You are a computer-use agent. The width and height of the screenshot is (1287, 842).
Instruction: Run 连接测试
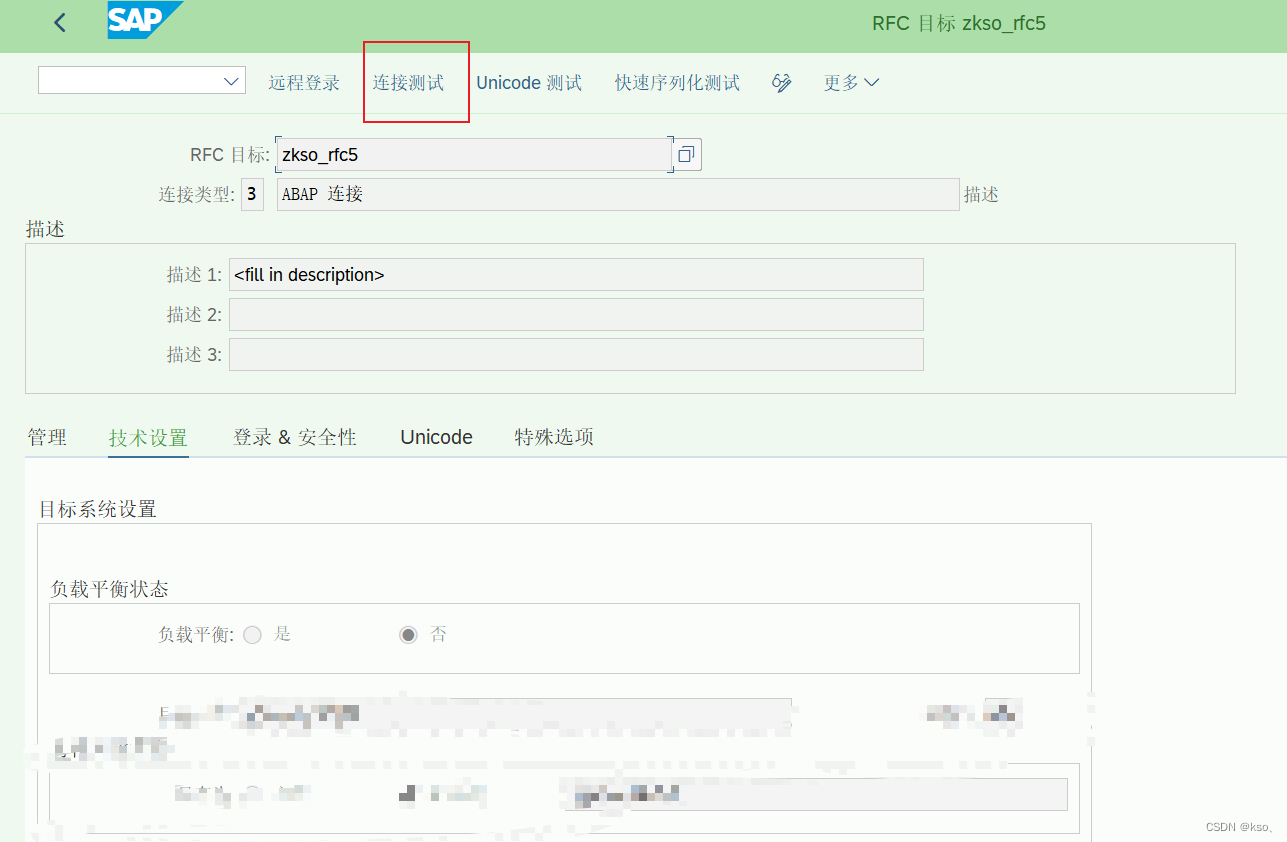[408, 83]
